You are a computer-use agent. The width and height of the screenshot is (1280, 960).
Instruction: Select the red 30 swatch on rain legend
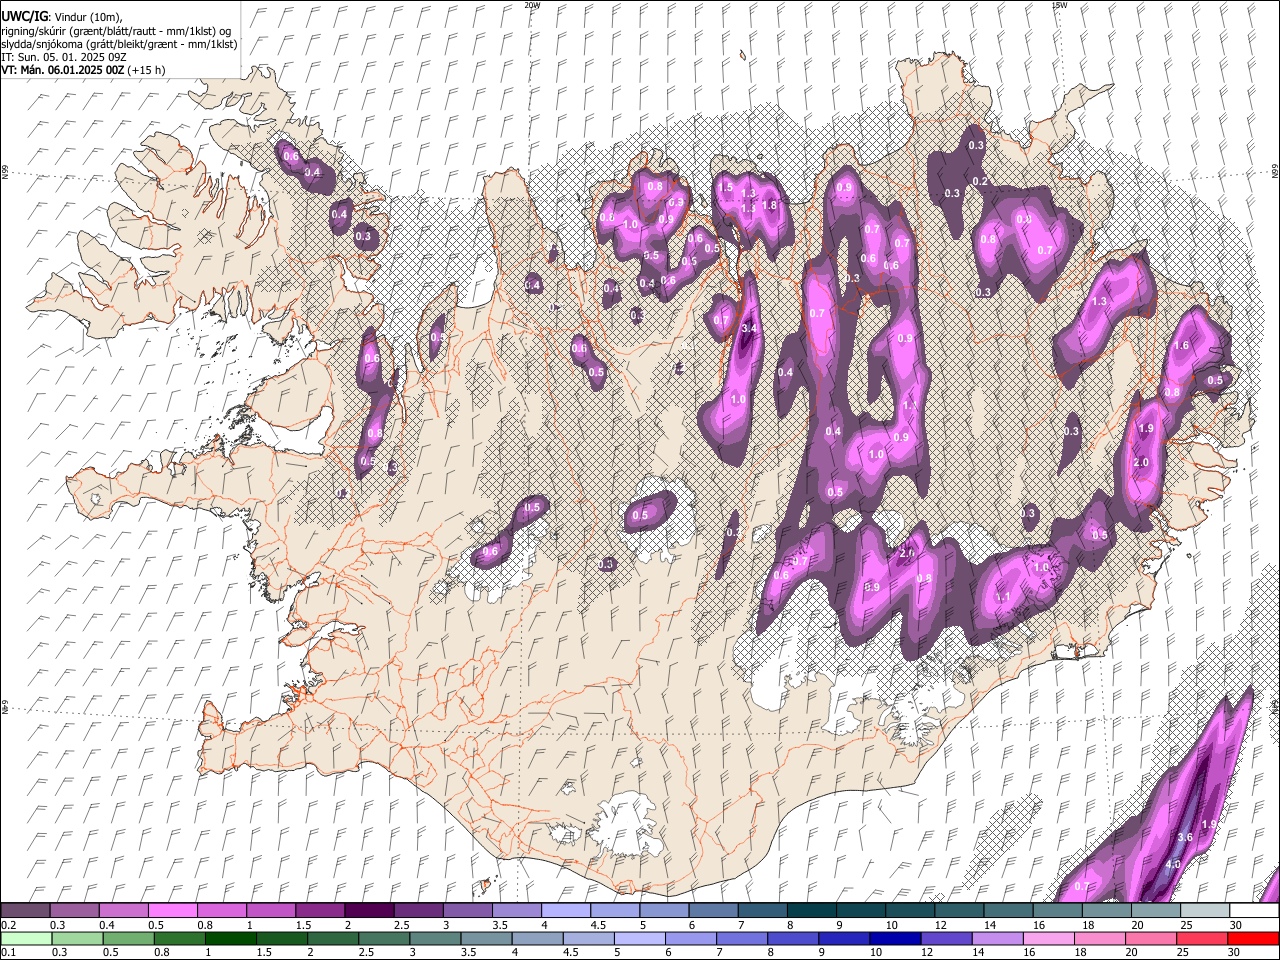pos(1253,938)
